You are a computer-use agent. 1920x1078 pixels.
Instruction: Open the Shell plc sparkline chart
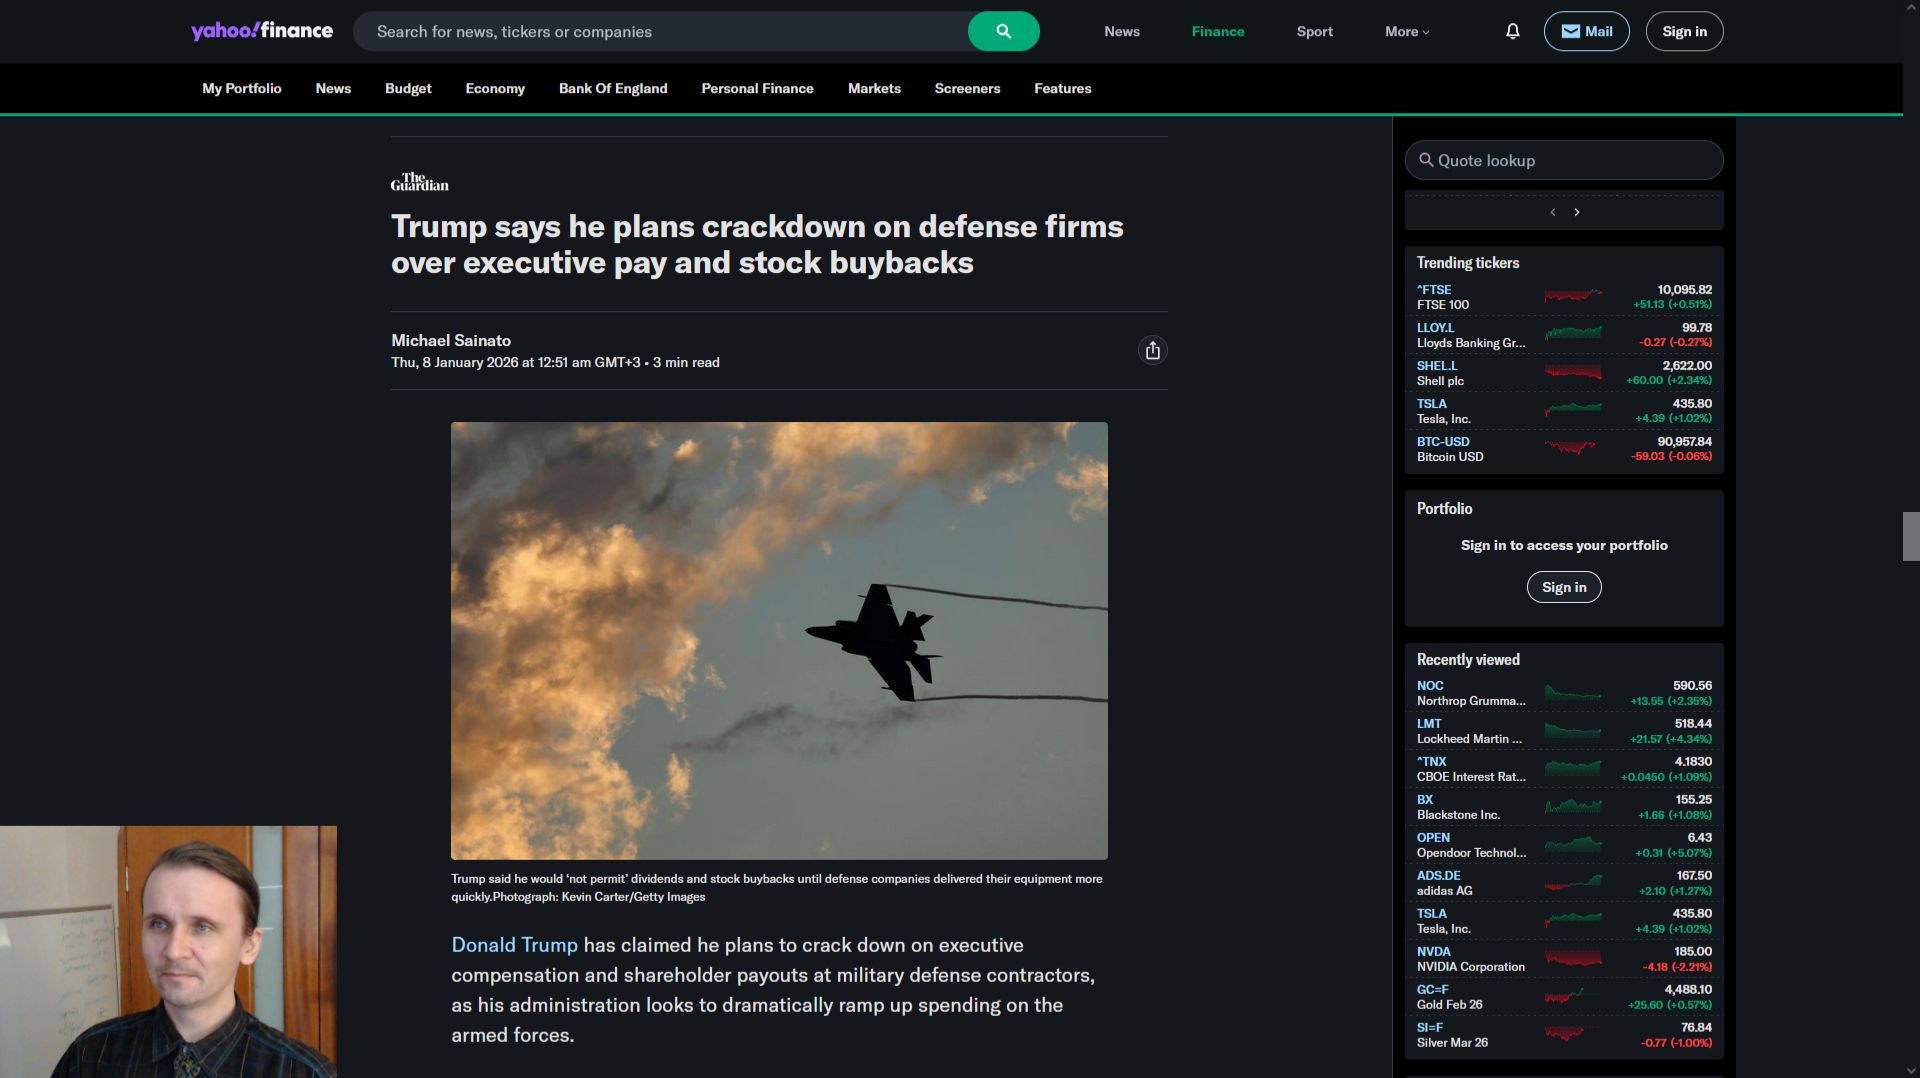tap(1573, 372)
